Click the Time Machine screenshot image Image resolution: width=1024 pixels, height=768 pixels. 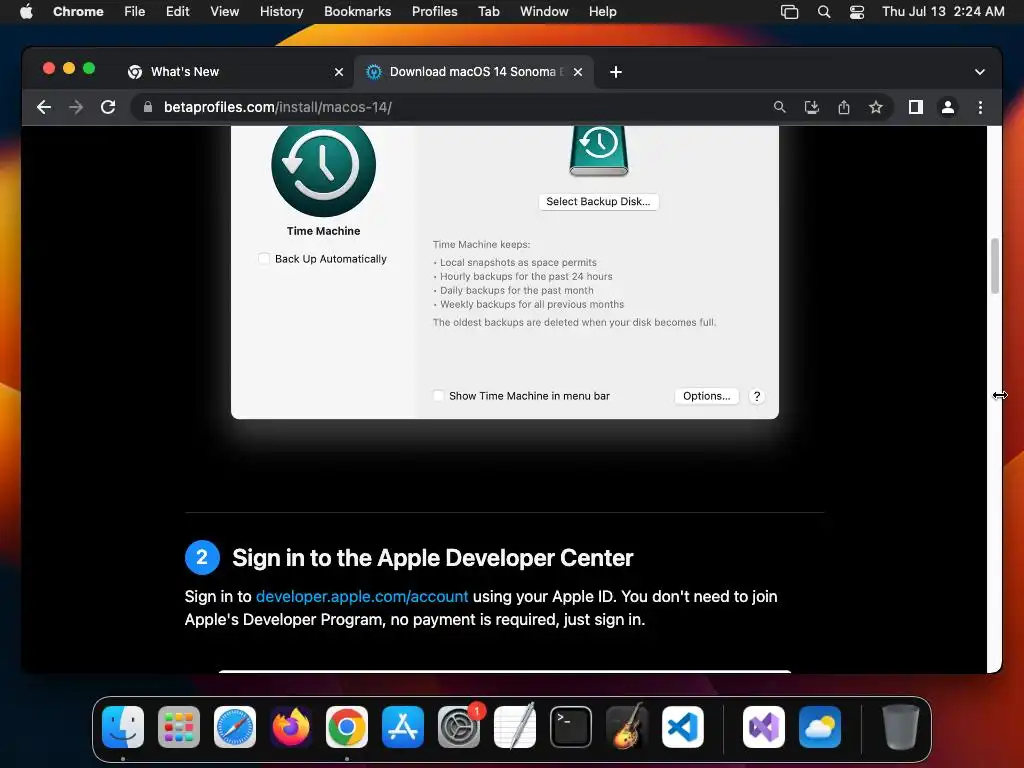pyautogui.click(x=505, y=272)
